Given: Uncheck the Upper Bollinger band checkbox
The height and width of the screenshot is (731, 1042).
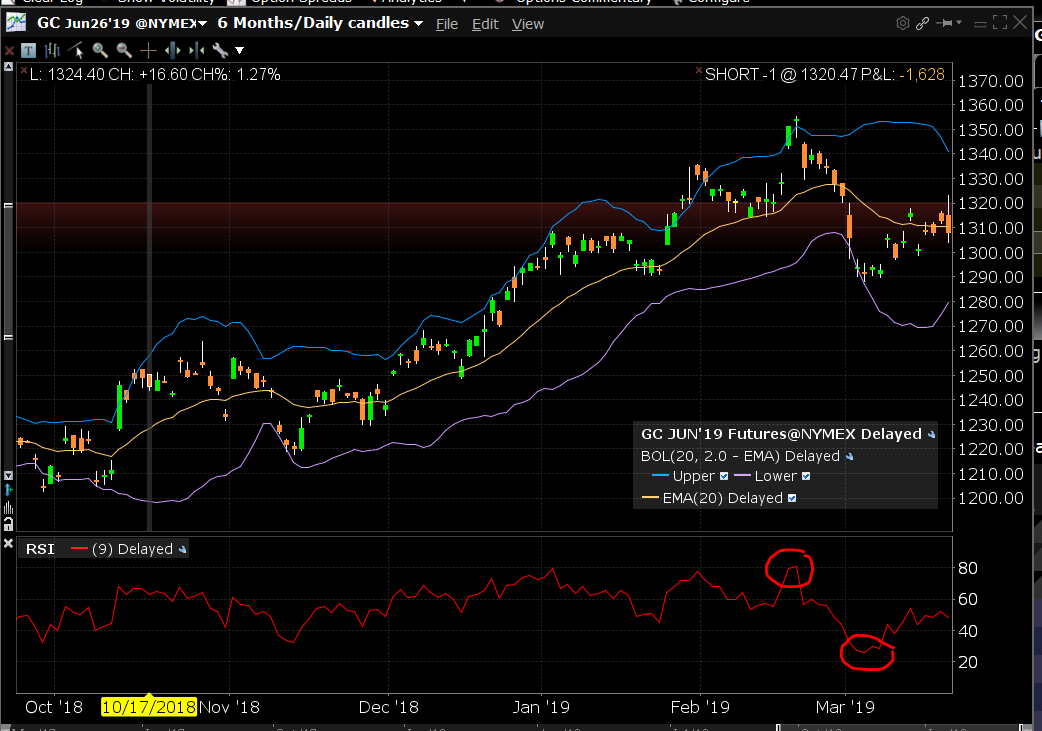Looking at the screenshot, I should click(724, 476).
